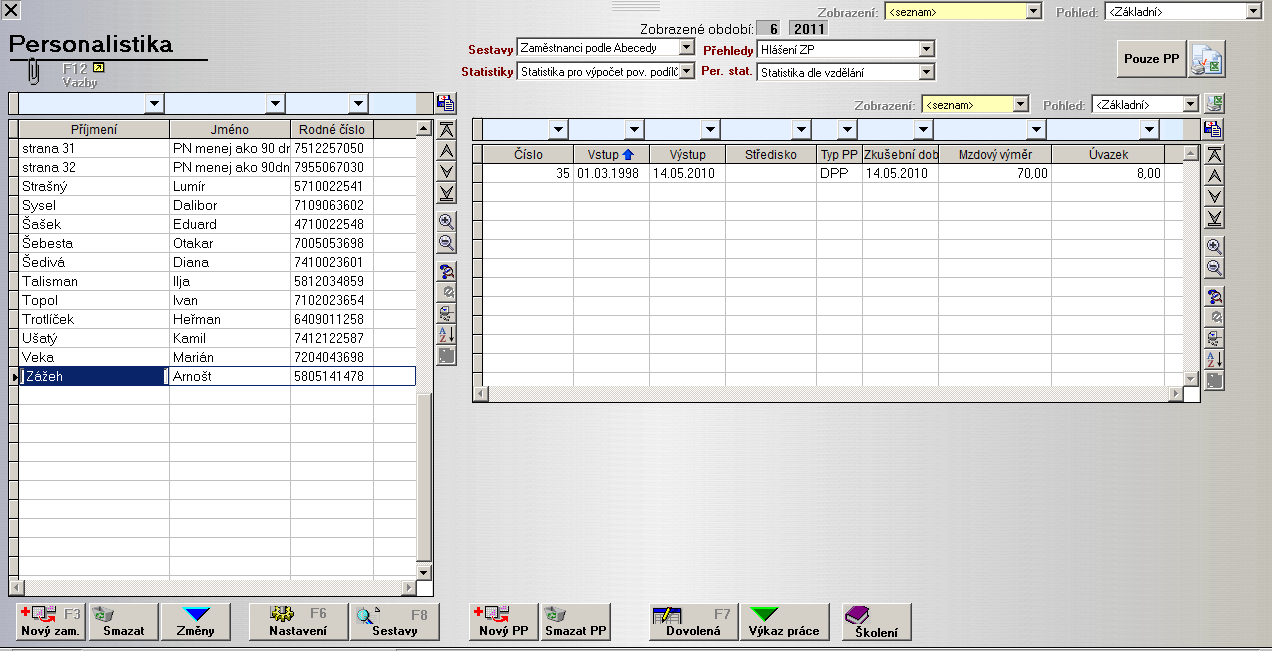Click the Smazat PP button
This screenshot has width=1273, height=651.
coord(575,622)
